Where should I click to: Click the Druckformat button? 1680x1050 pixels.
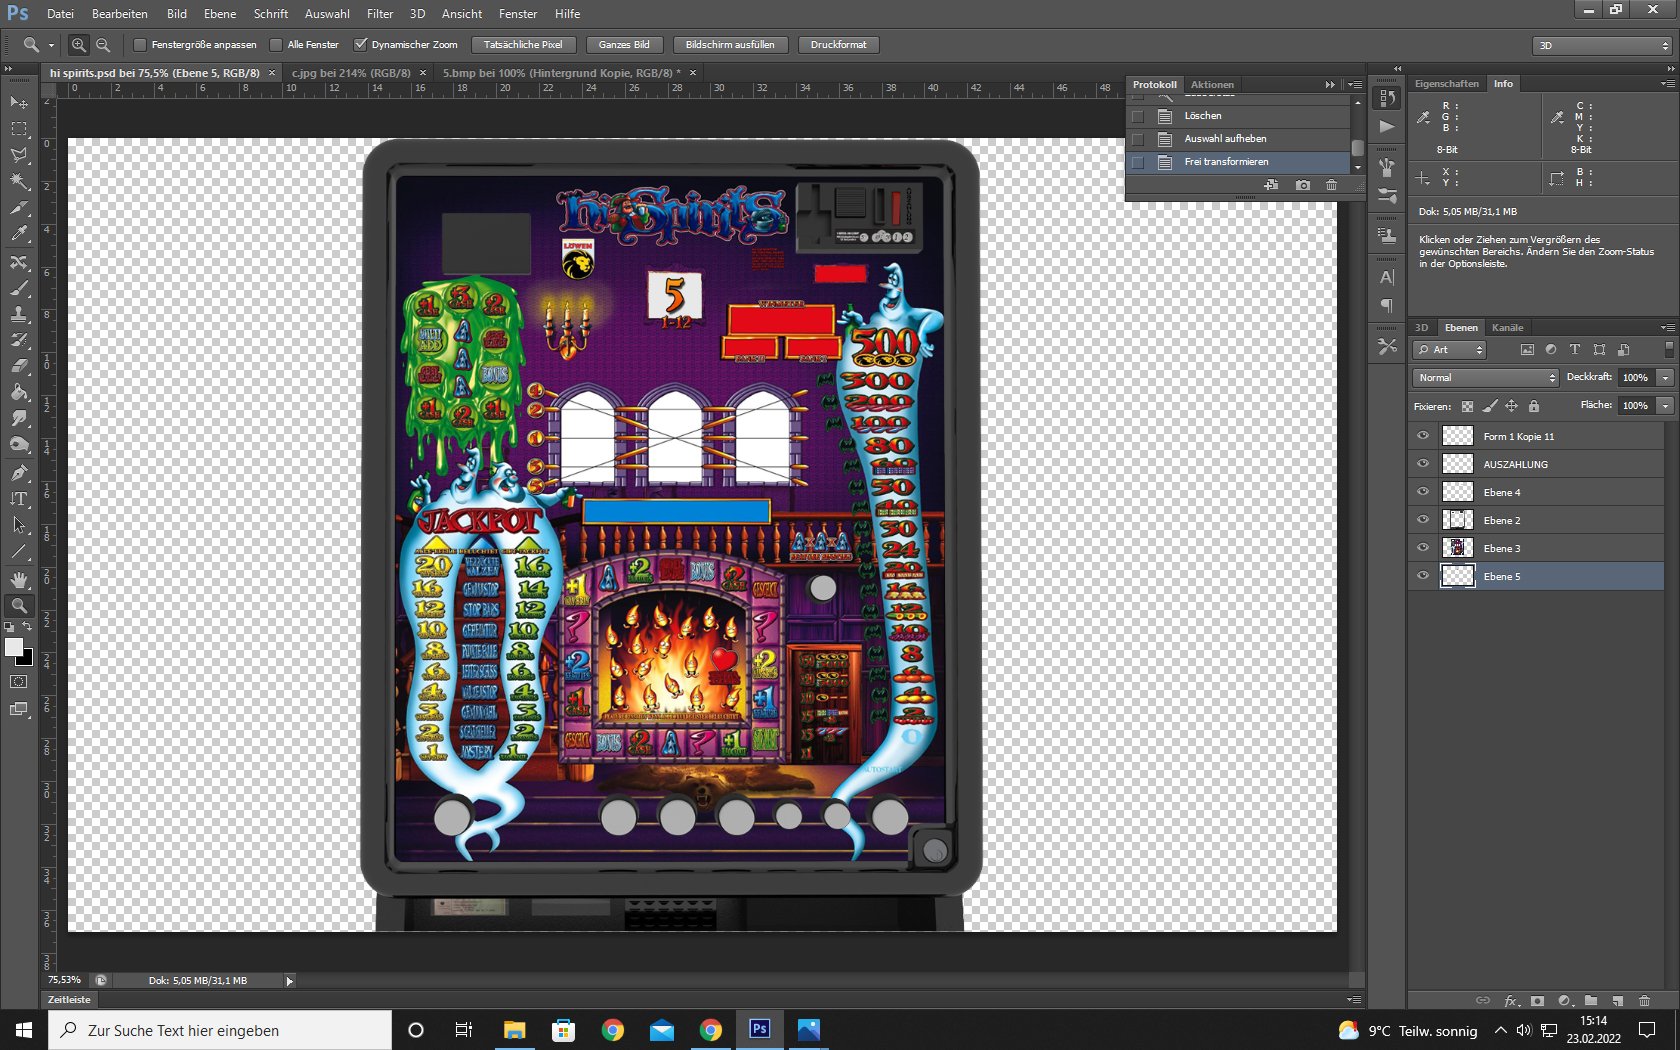tap(839, 45)
